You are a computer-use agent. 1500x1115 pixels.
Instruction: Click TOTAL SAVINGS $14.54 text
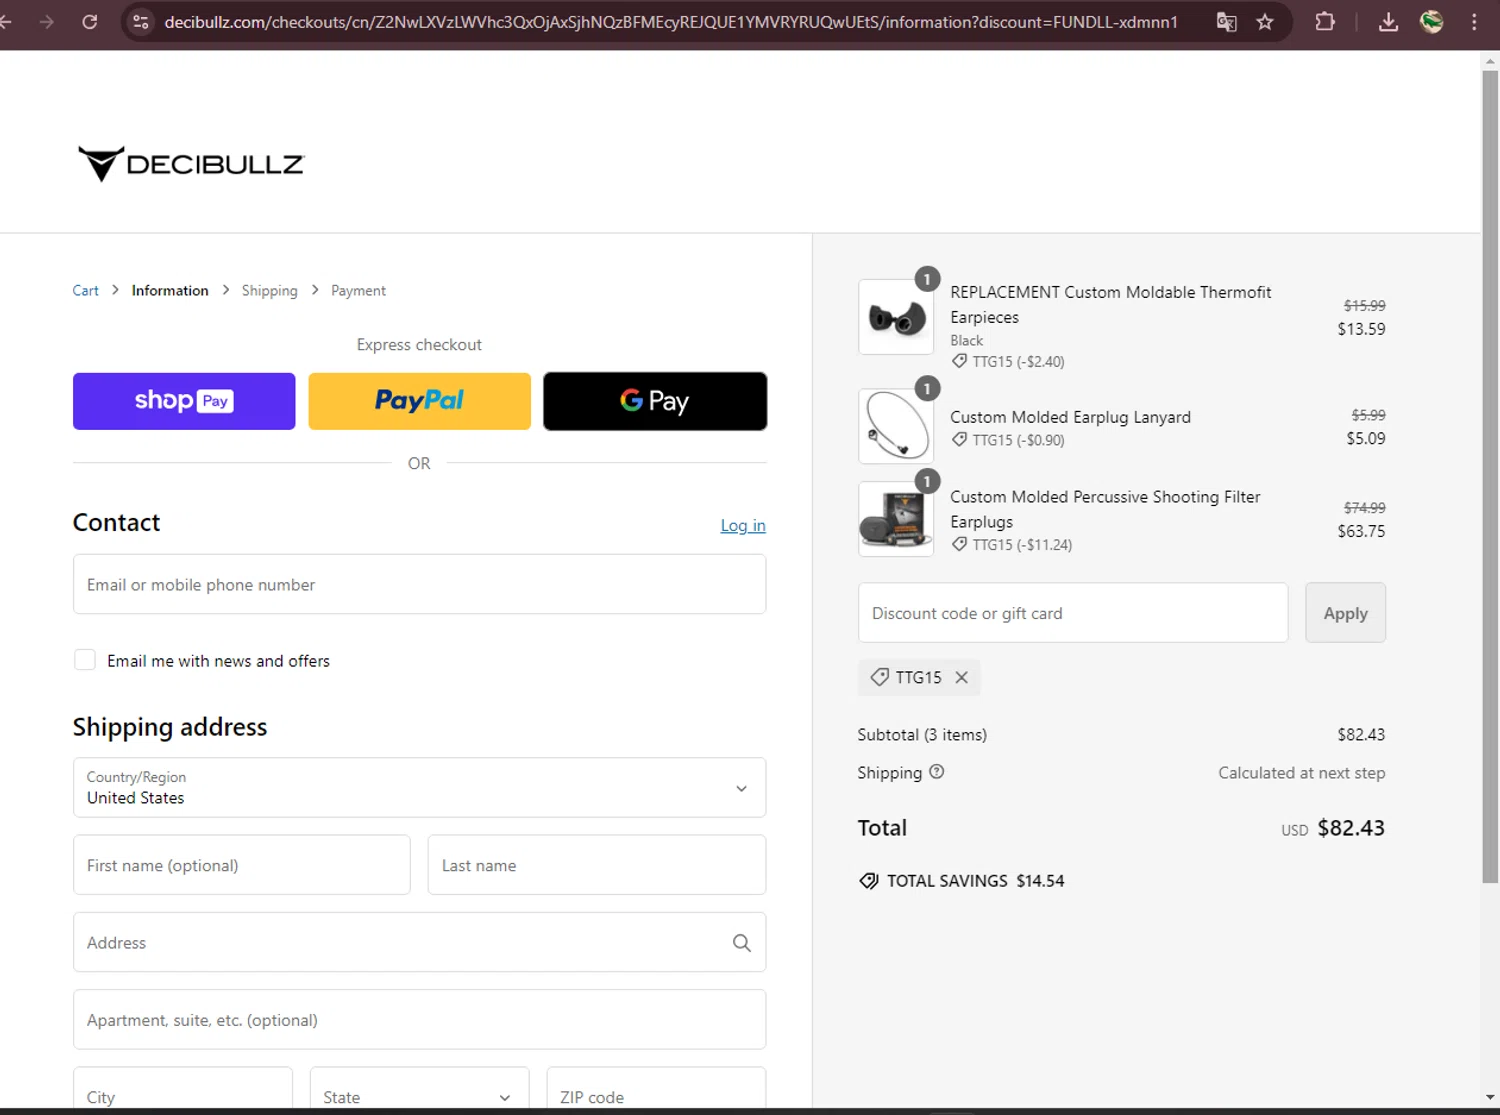tap(975, 881)
